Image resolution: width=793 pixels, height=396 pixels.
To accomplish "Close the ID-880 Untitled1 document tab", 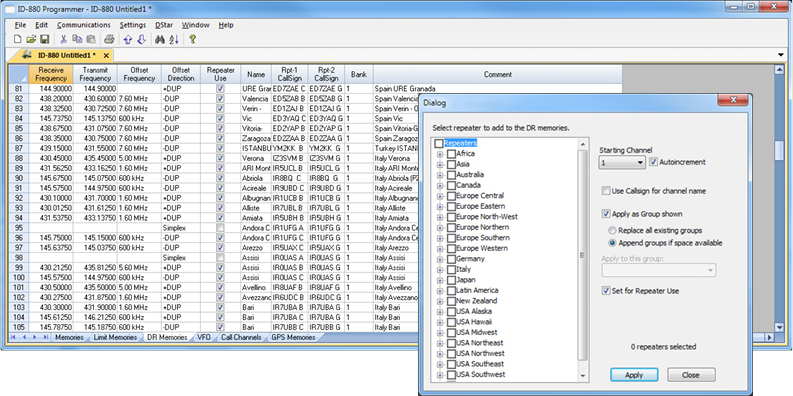I will pos(106,55).
